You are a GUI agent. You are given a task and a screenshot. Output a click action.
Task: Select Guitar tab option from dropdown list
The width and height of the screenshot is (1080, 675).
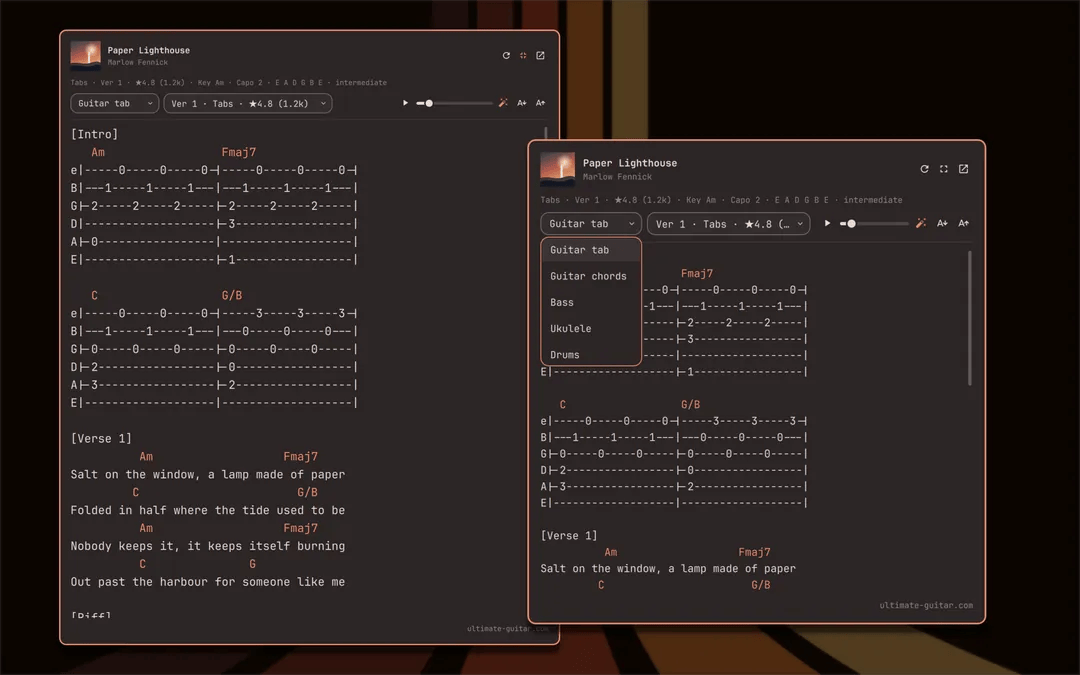(x=591, y=250)
